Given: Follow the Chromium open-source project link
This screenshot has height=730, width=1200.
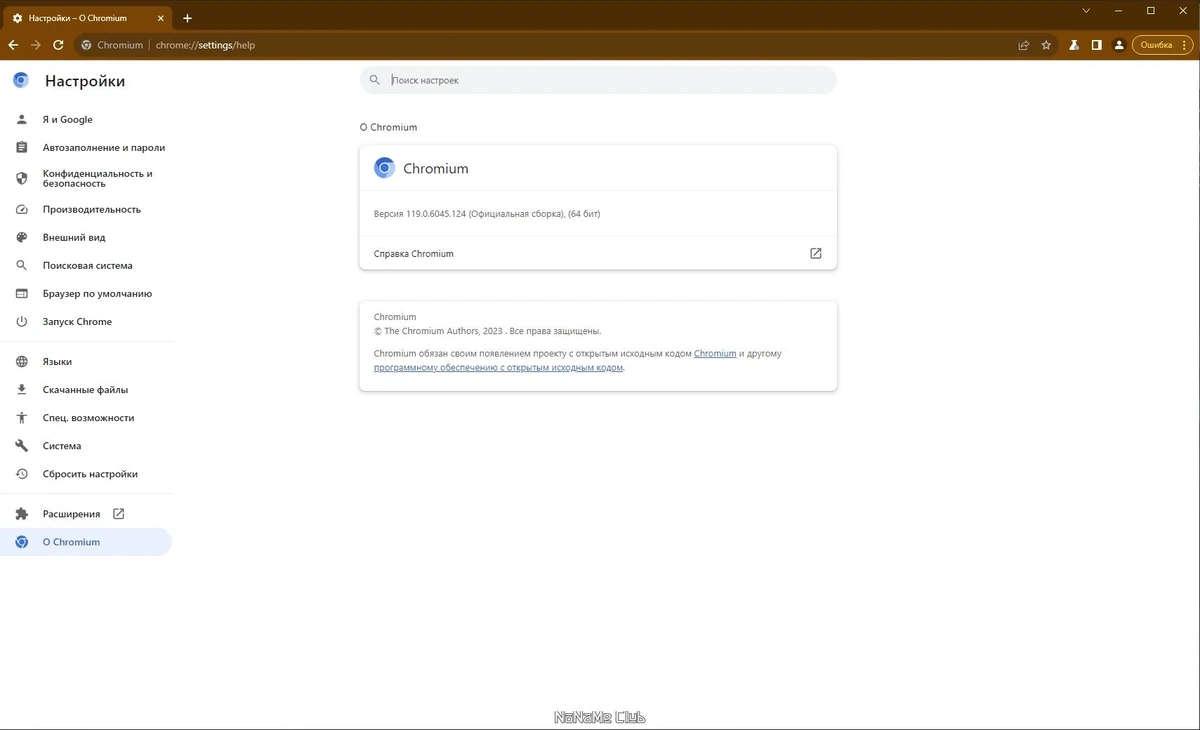Looking at the screenshot, I should 715,354.
